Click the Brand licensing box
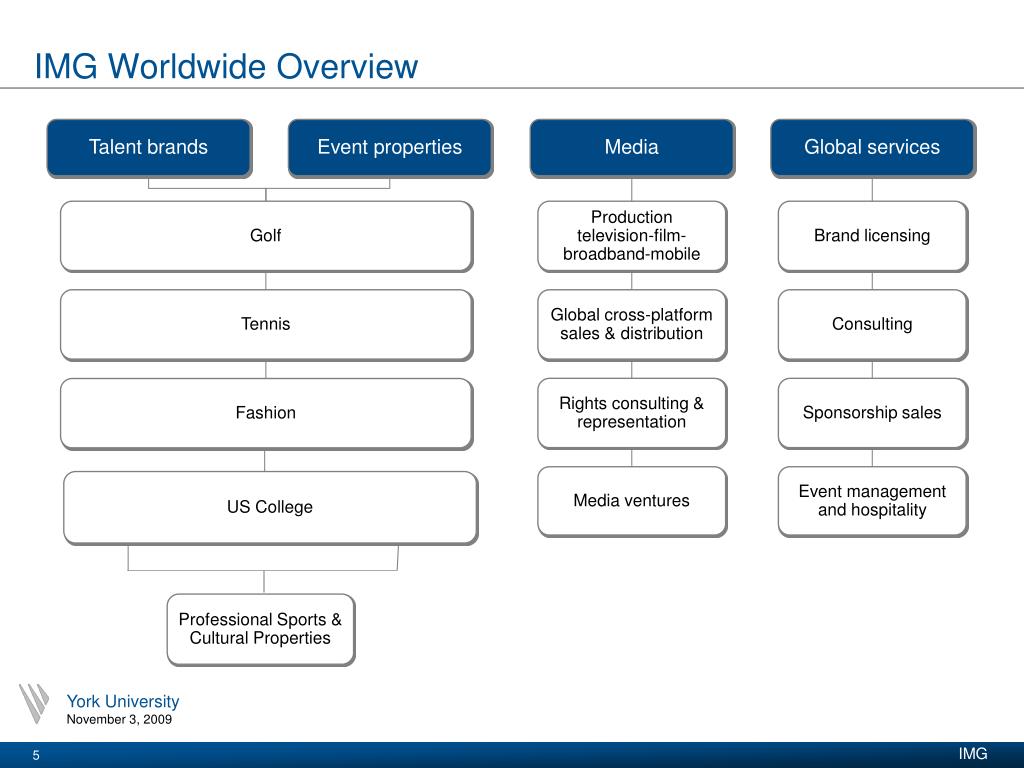This screenshot has height=768, width=1024. click(x=872, y=236)
